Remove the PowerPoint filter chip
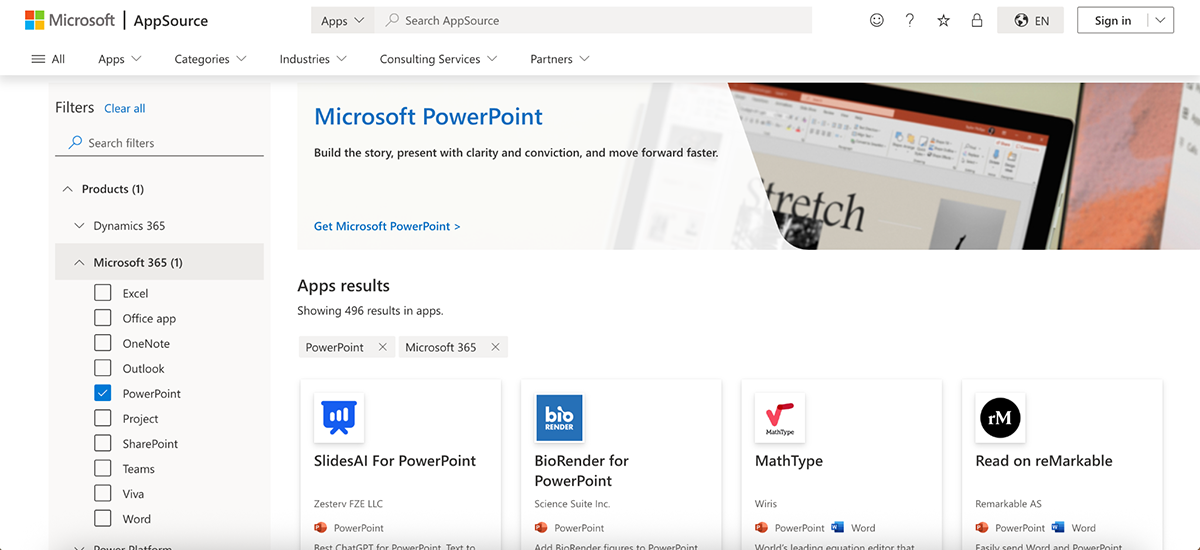 382,347
